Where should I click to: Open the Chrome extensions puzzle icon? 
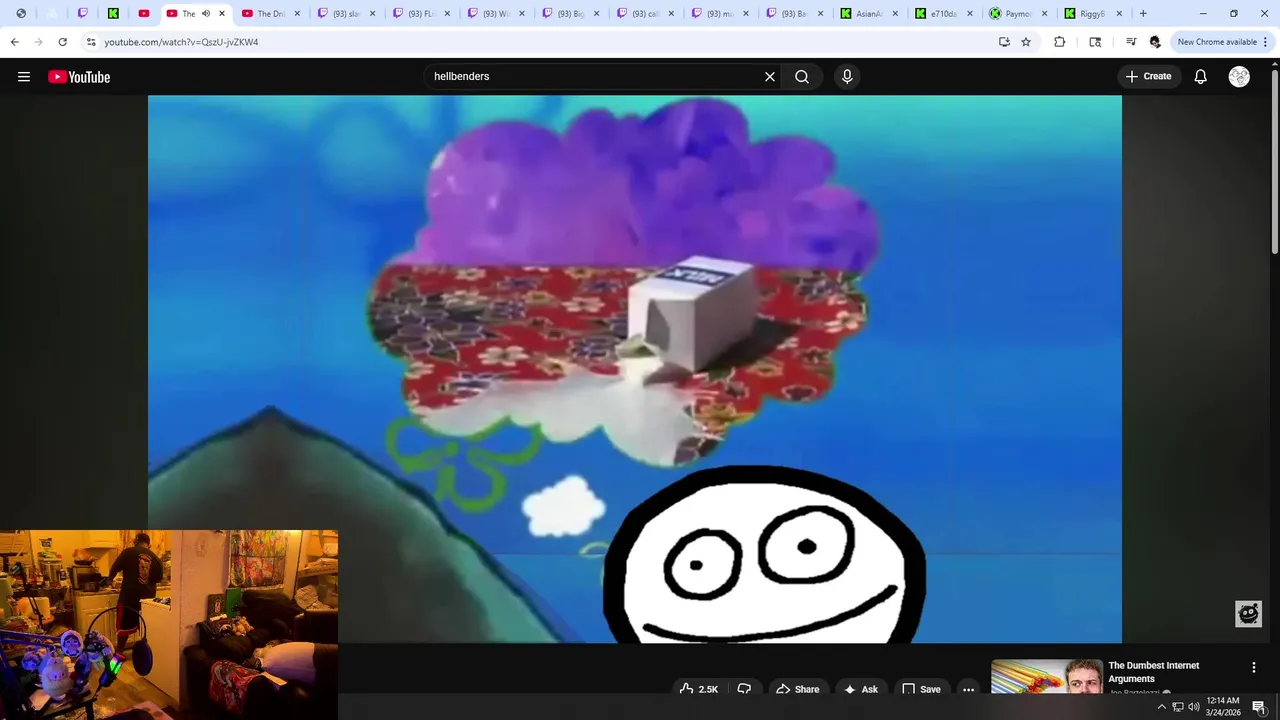(x=1060, y=42)
